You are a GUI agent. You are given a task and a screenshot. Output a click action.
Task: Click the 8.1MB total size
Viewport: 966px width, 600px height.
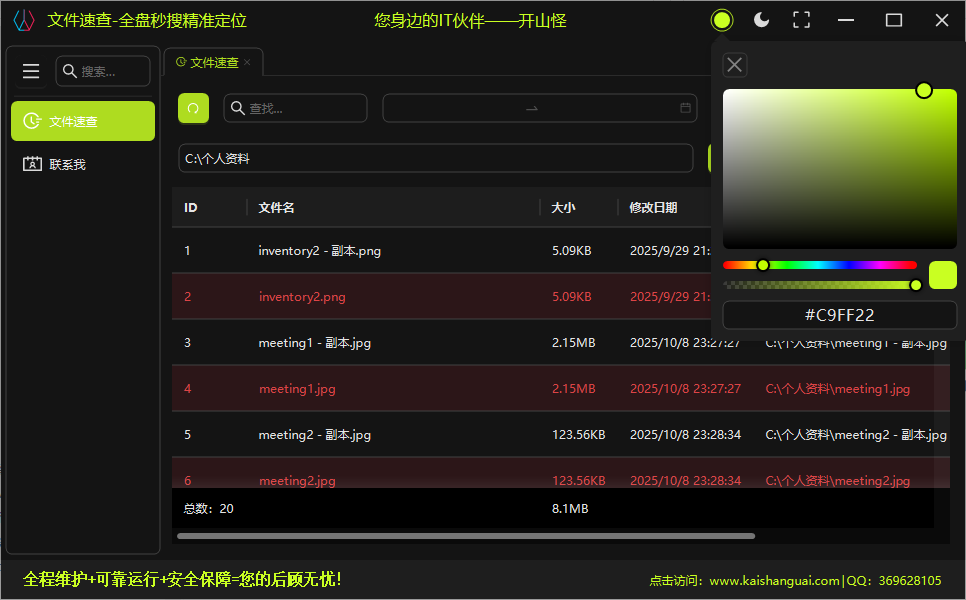point(570,508)
